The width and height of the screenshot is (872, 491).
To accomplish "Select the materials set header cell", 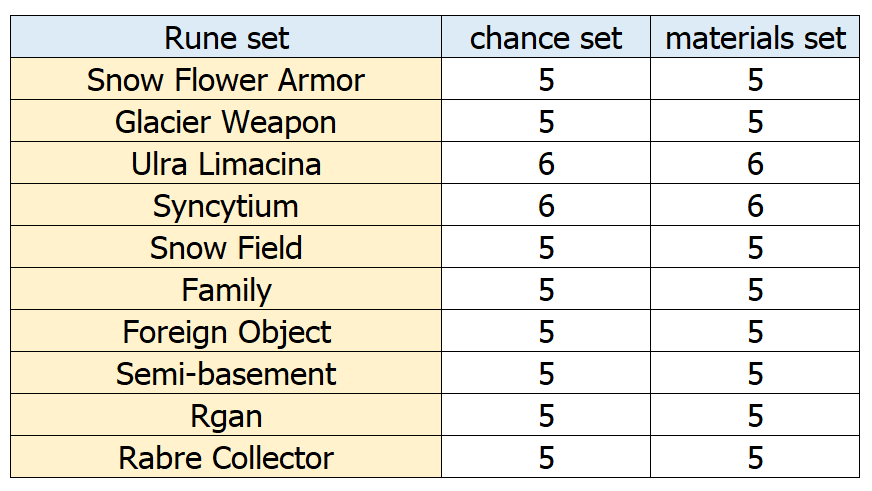I will [755, 37].
